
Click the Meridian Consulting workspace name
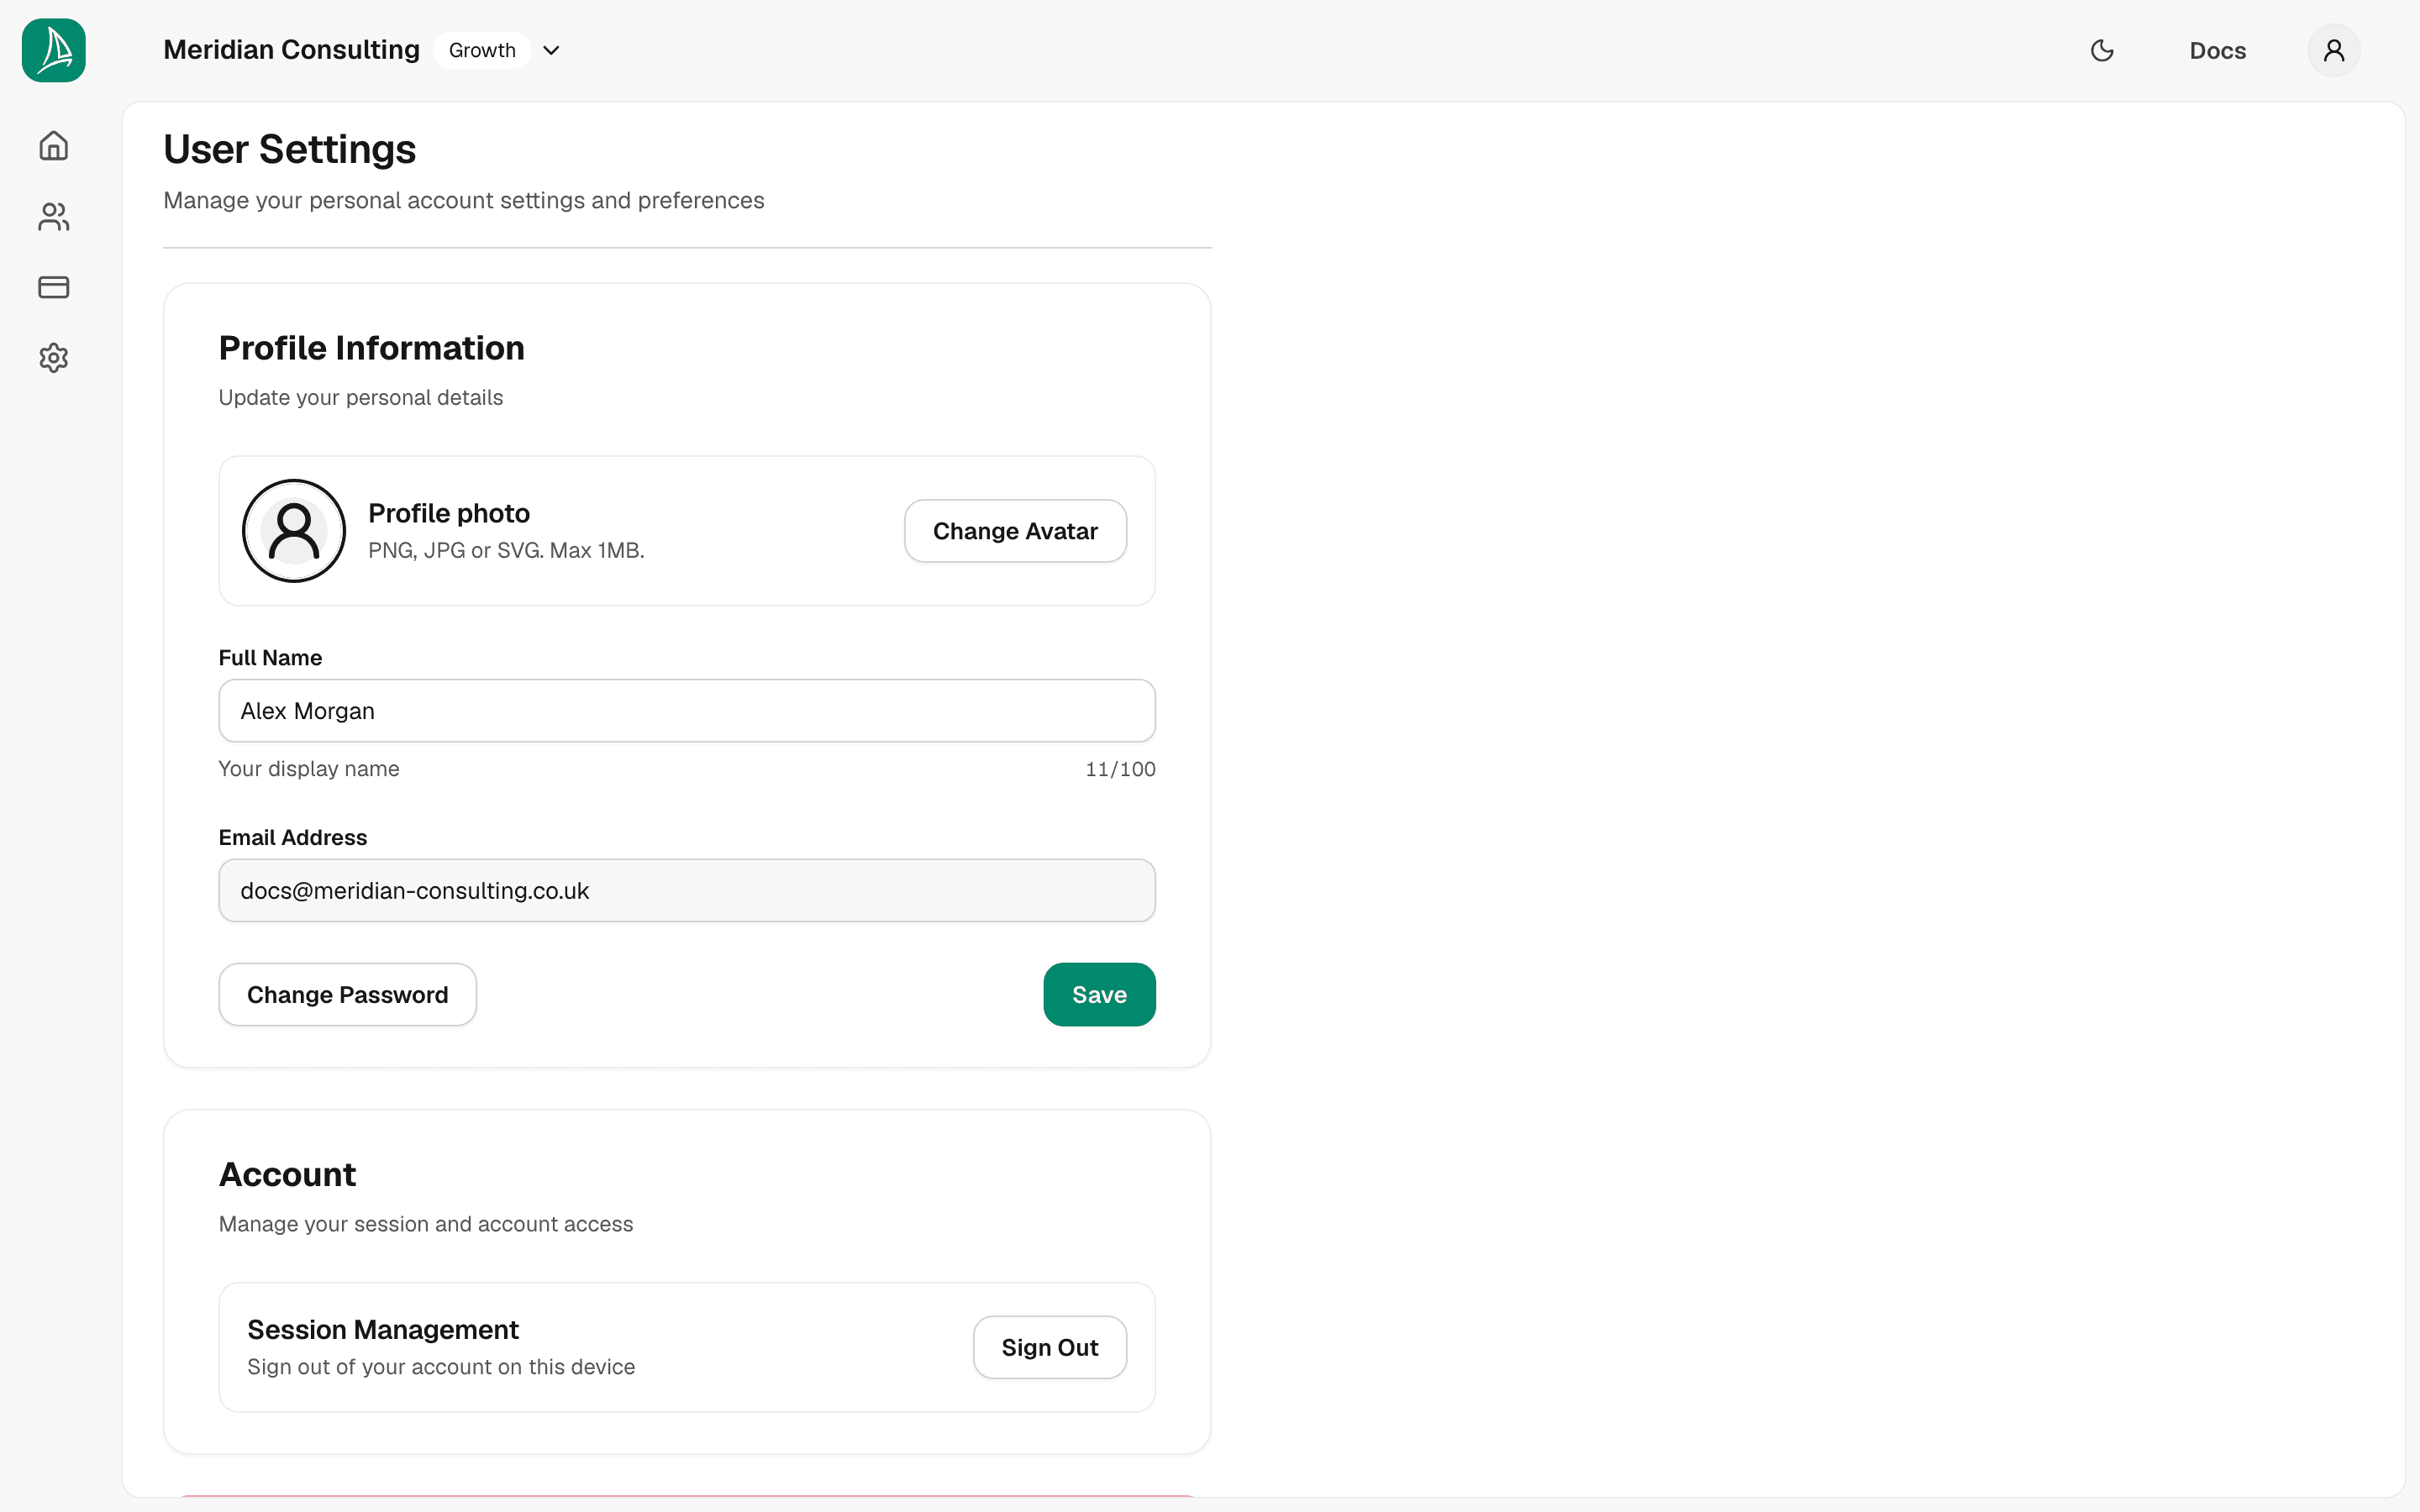tap(291, 50)
